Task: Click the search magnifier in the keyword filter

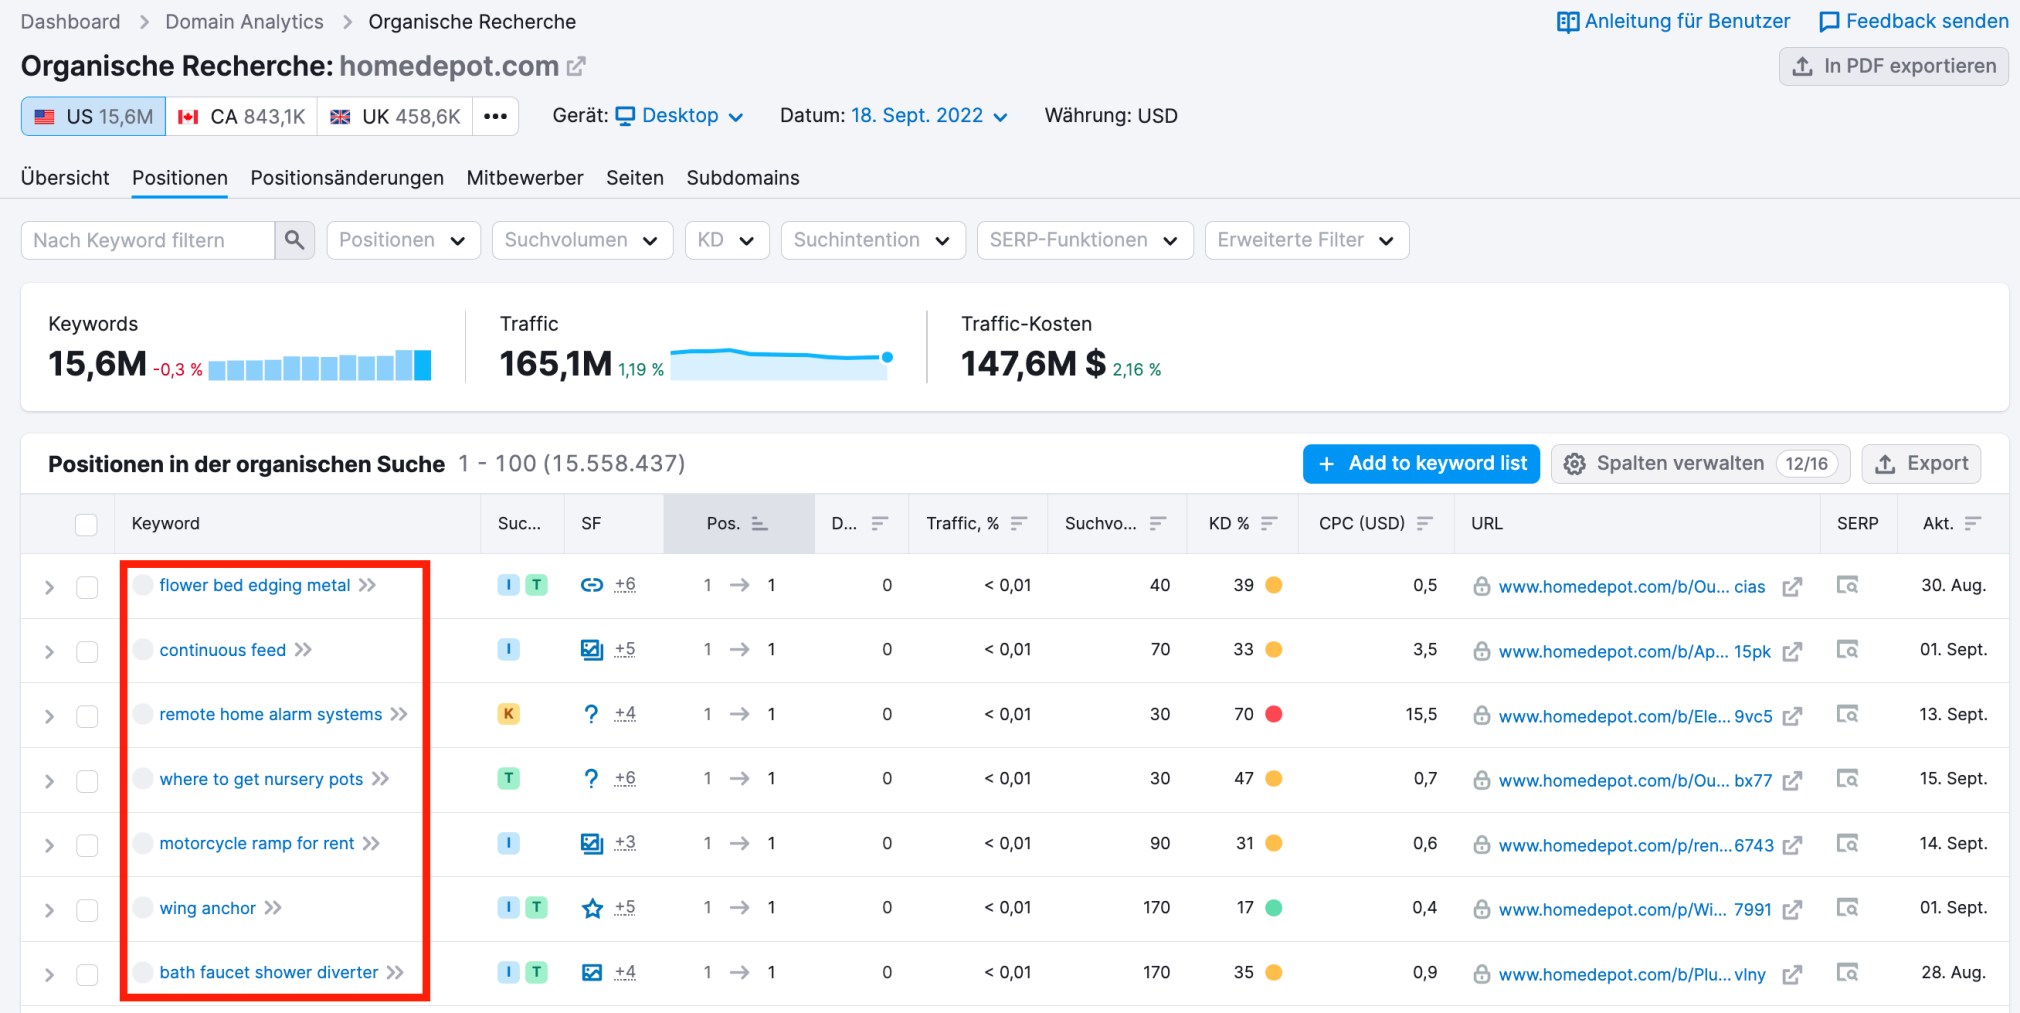Action: point(294,240)
